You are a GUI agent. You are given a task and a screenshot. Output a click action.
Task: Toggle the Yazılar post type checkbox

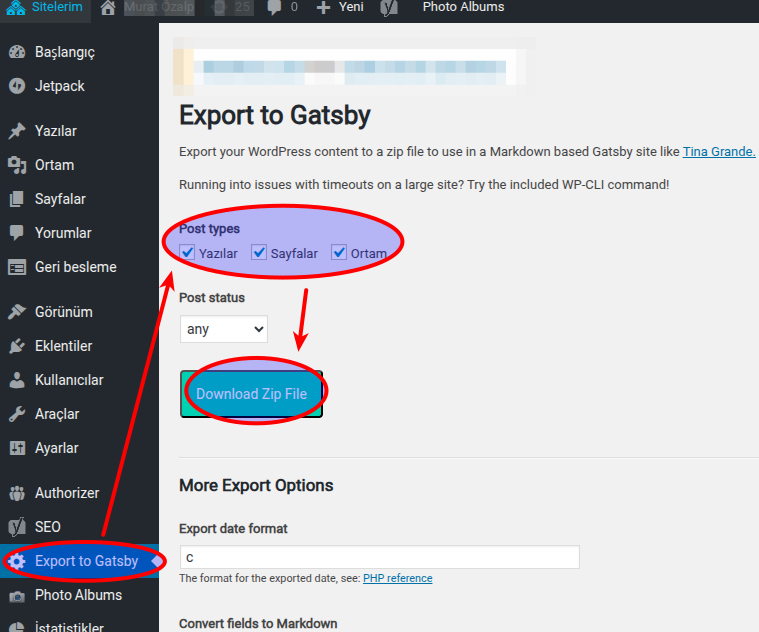187,252
